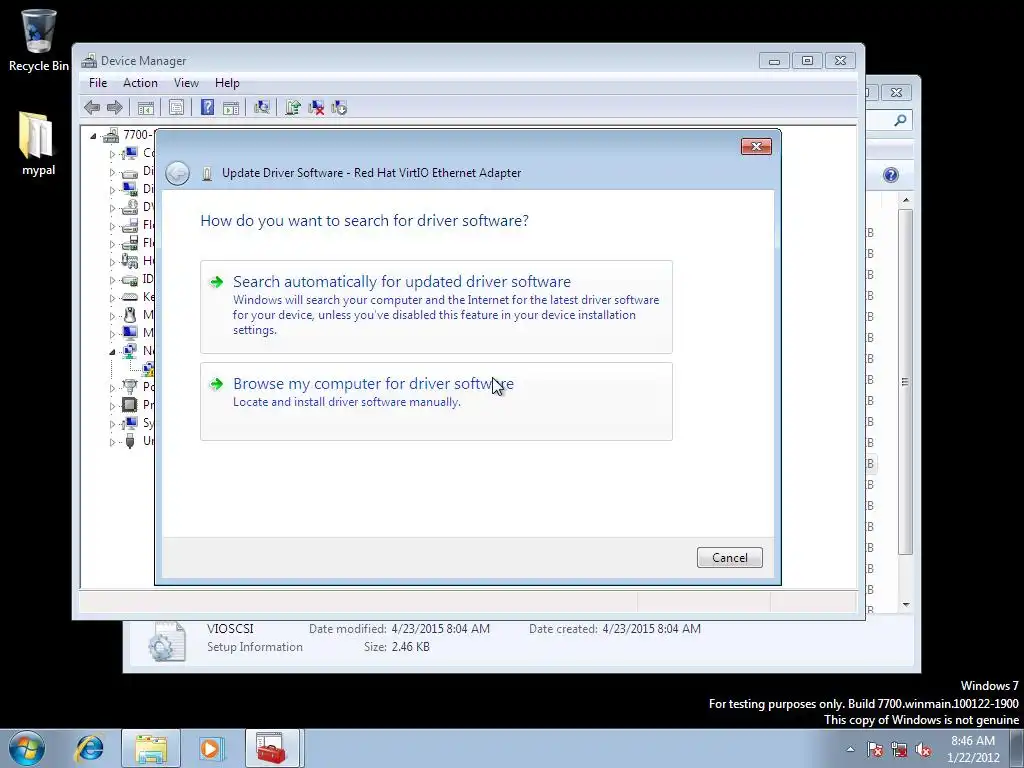Viewport: 1024px width, 768px height.
Task: Click the Cancel button in dialog
Action: click(x=729, y=558)
